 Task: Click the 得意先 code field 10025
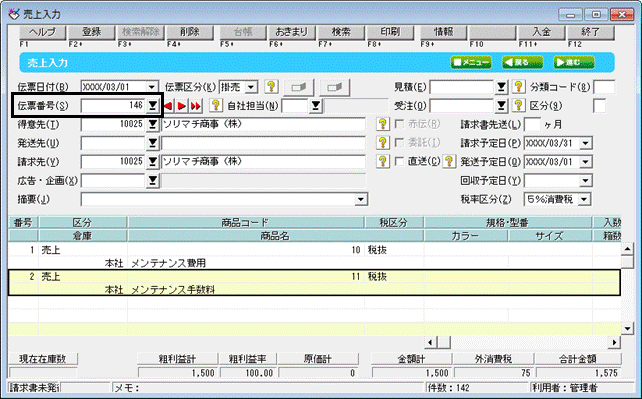coord(113,124)
